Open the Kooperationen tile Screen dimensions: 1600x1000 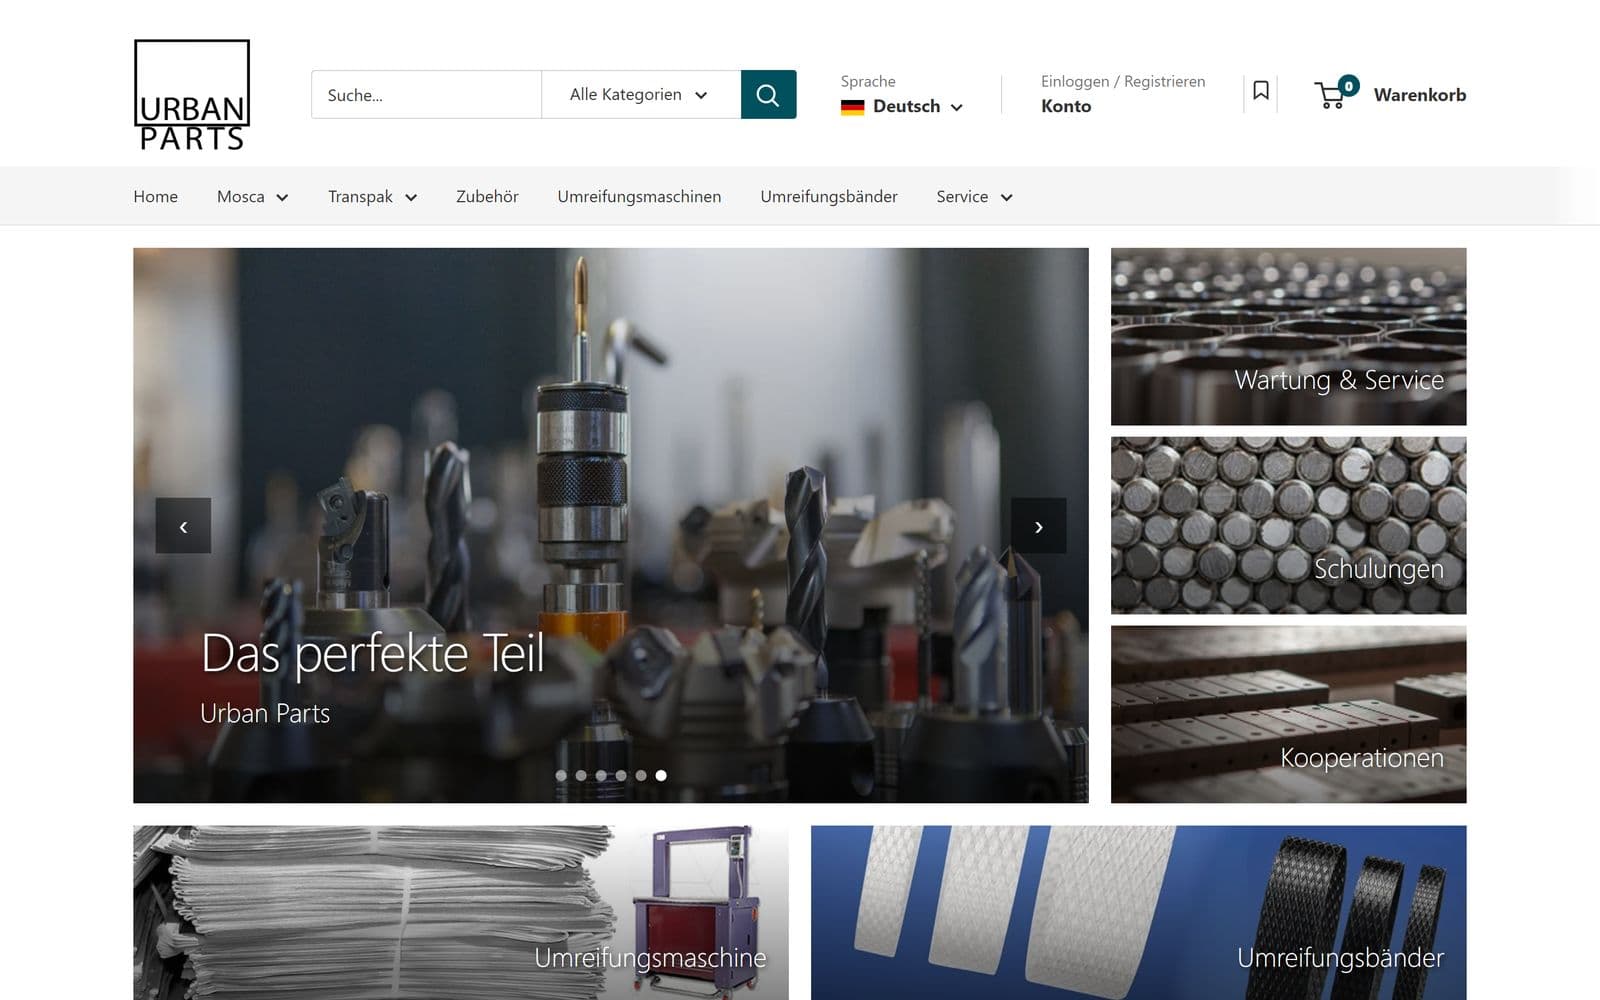tap(1288, 714)
